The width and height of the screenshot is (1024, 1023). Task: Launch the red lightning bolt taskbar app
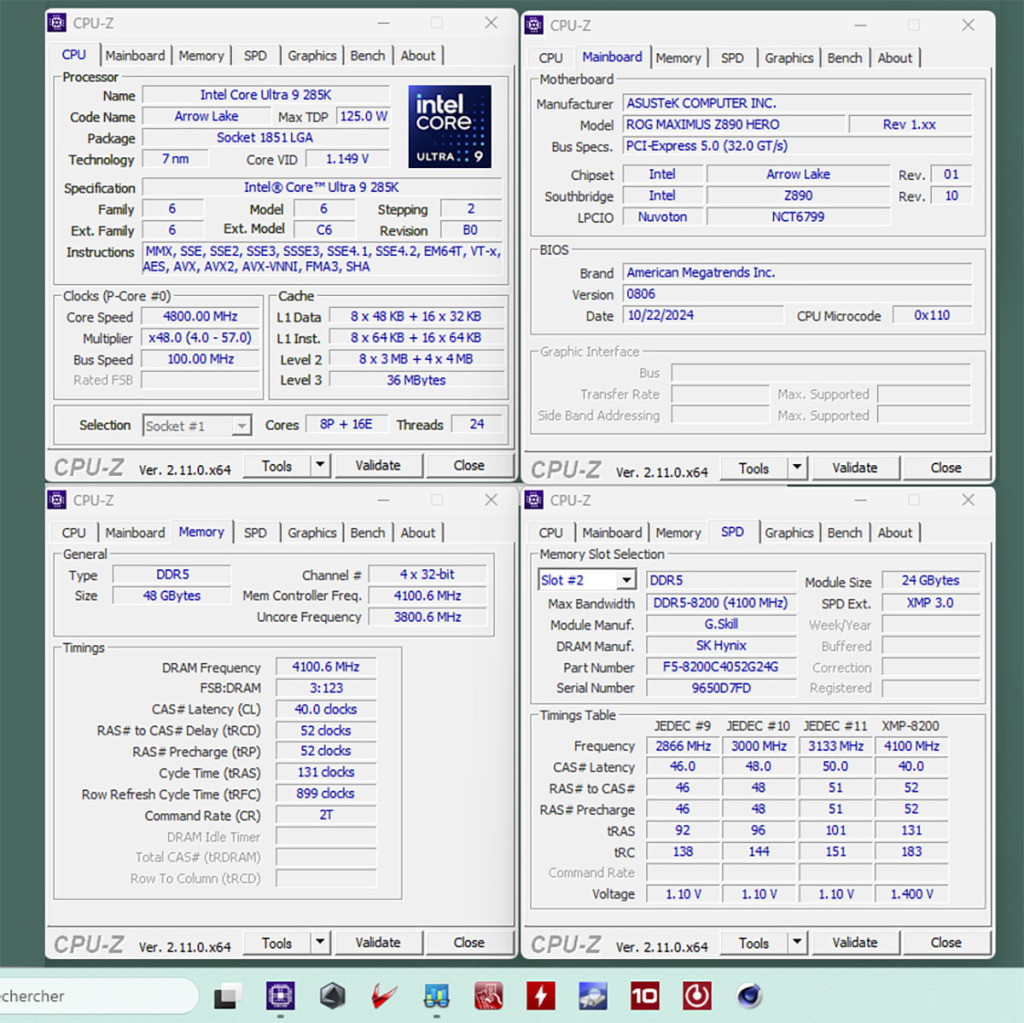tap(541, 996)
